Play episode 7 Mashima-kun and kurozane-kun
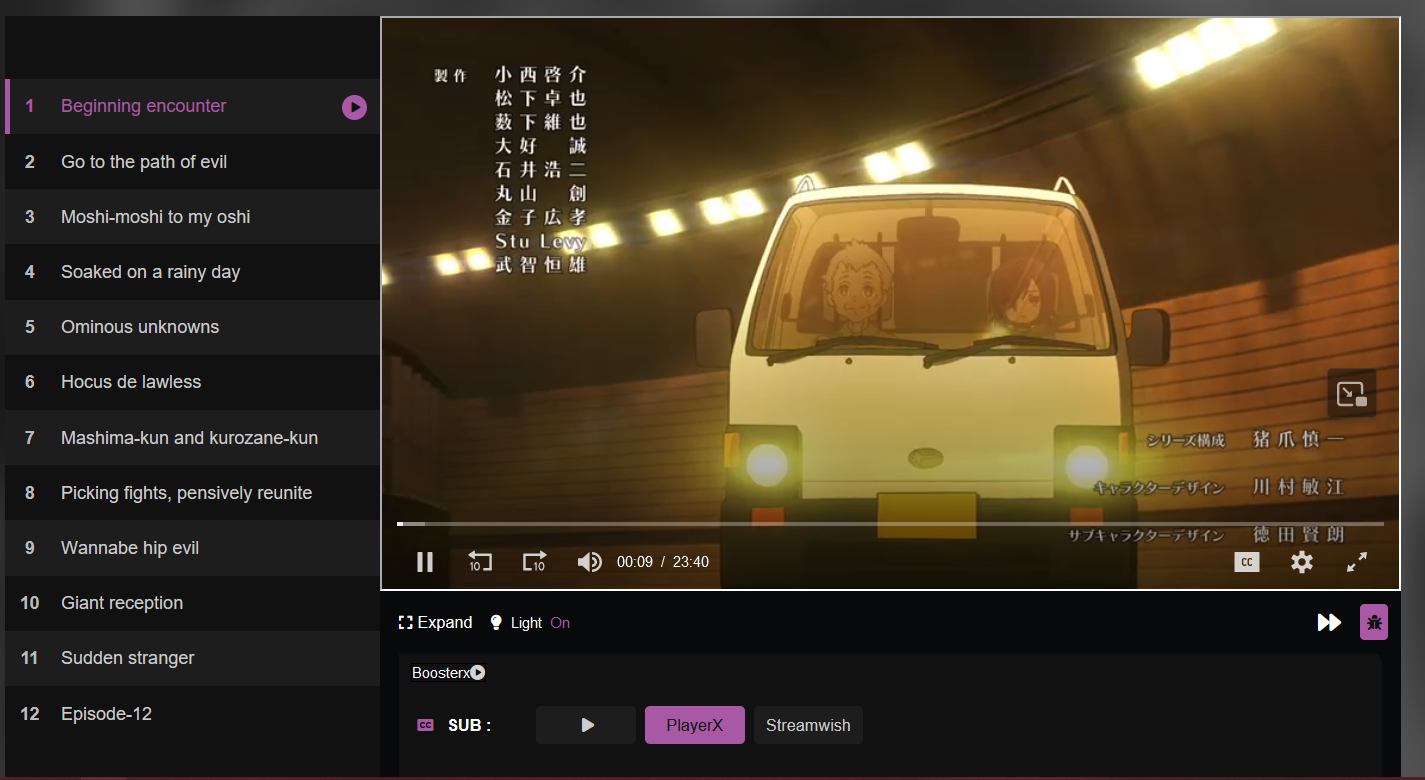The image size is (1425, 780). (x=189, y=438)
